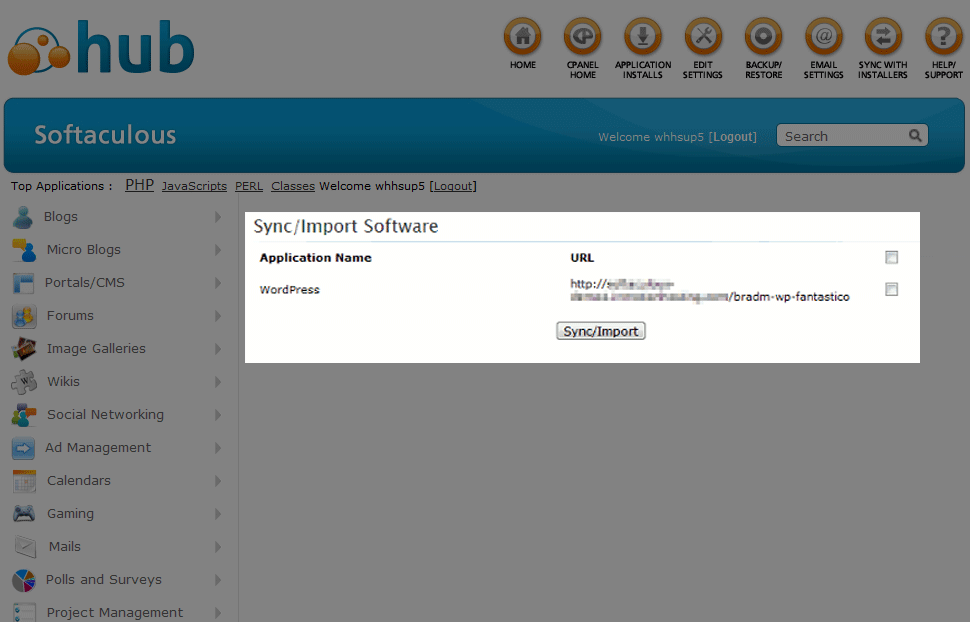Open the Backup/Restore icon
The image size is (970, 622).
pyautogui.click(x=763, y=37)
